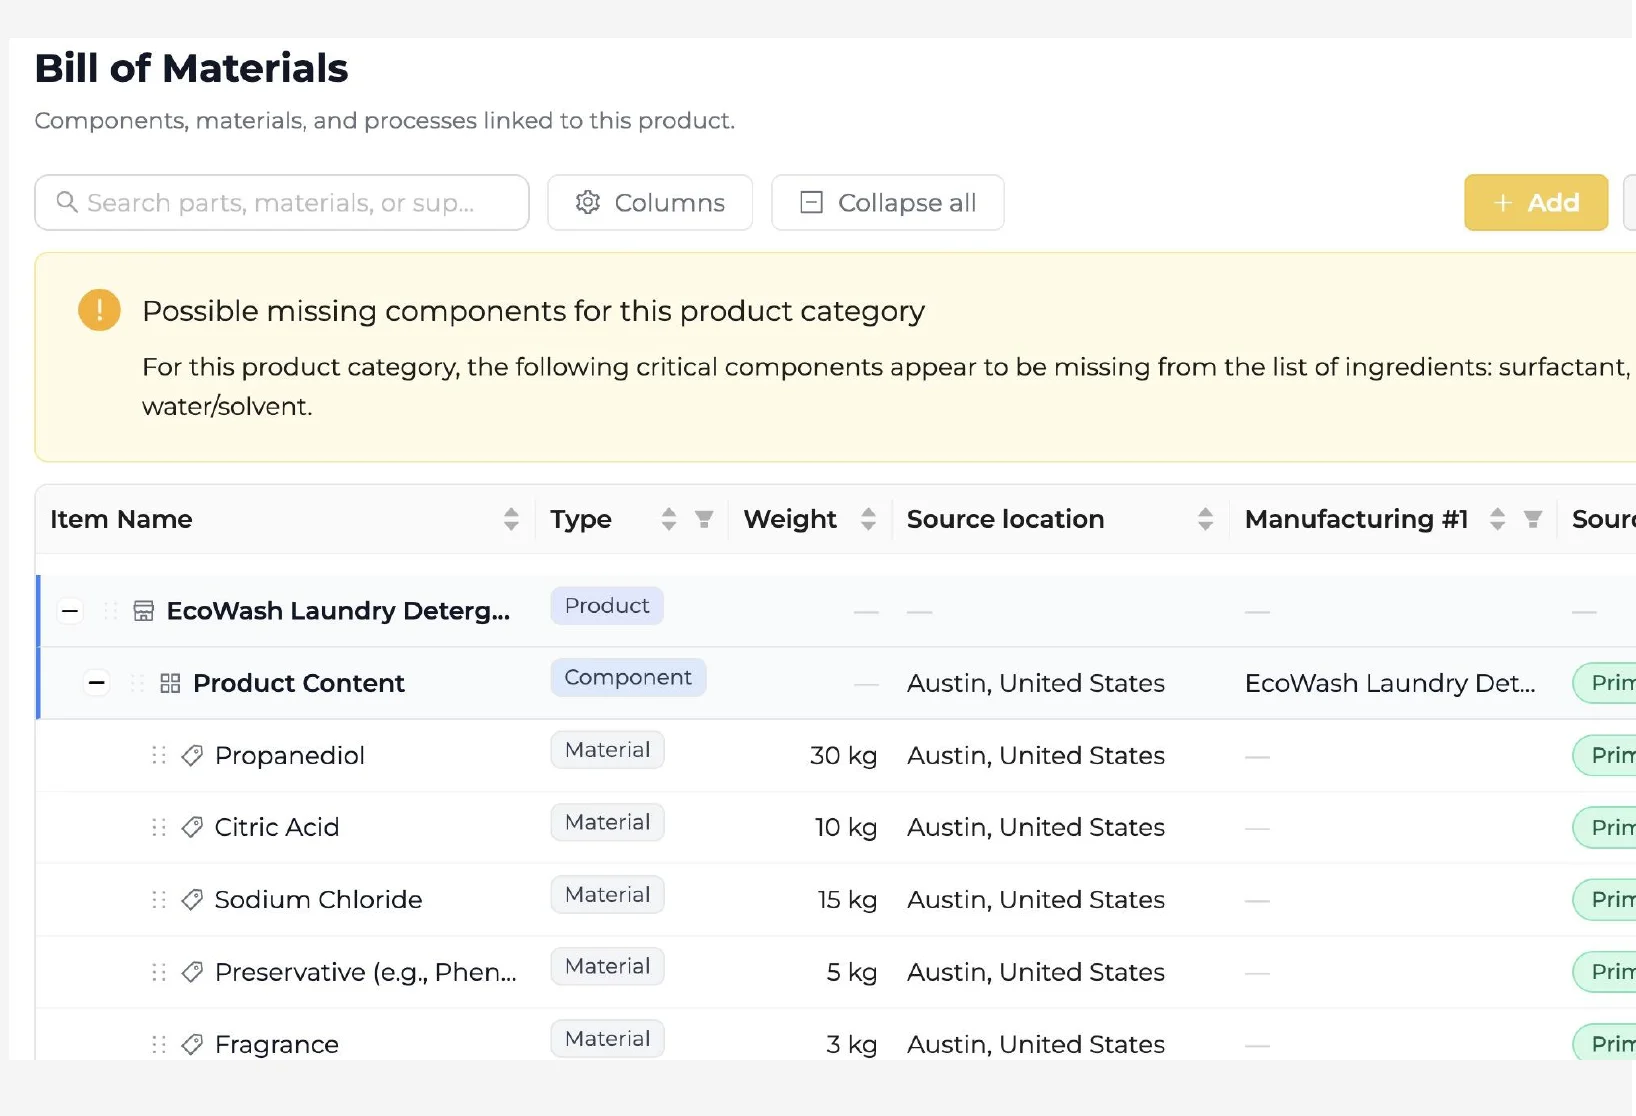Select the Sodium Chloride item name
This screenshot has height=1116, width=1636.
(x=318, y=900)
